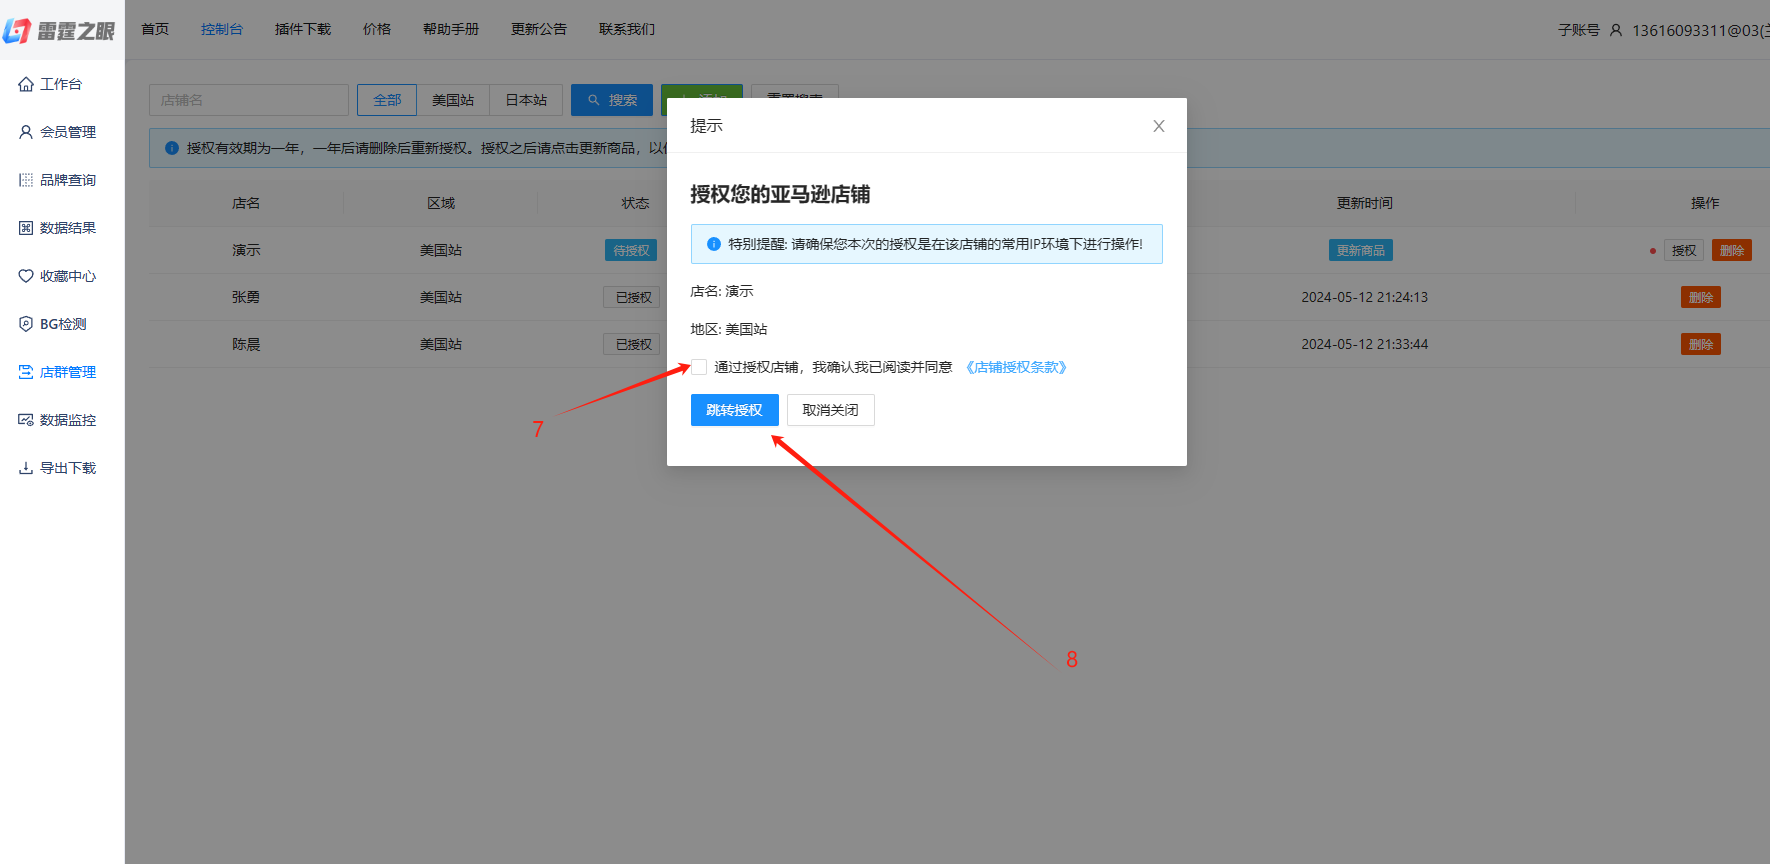Click the 搜索 button with magnifier
The width and height of the screenshot is (1770, 864).
click(x=612, y=100)
